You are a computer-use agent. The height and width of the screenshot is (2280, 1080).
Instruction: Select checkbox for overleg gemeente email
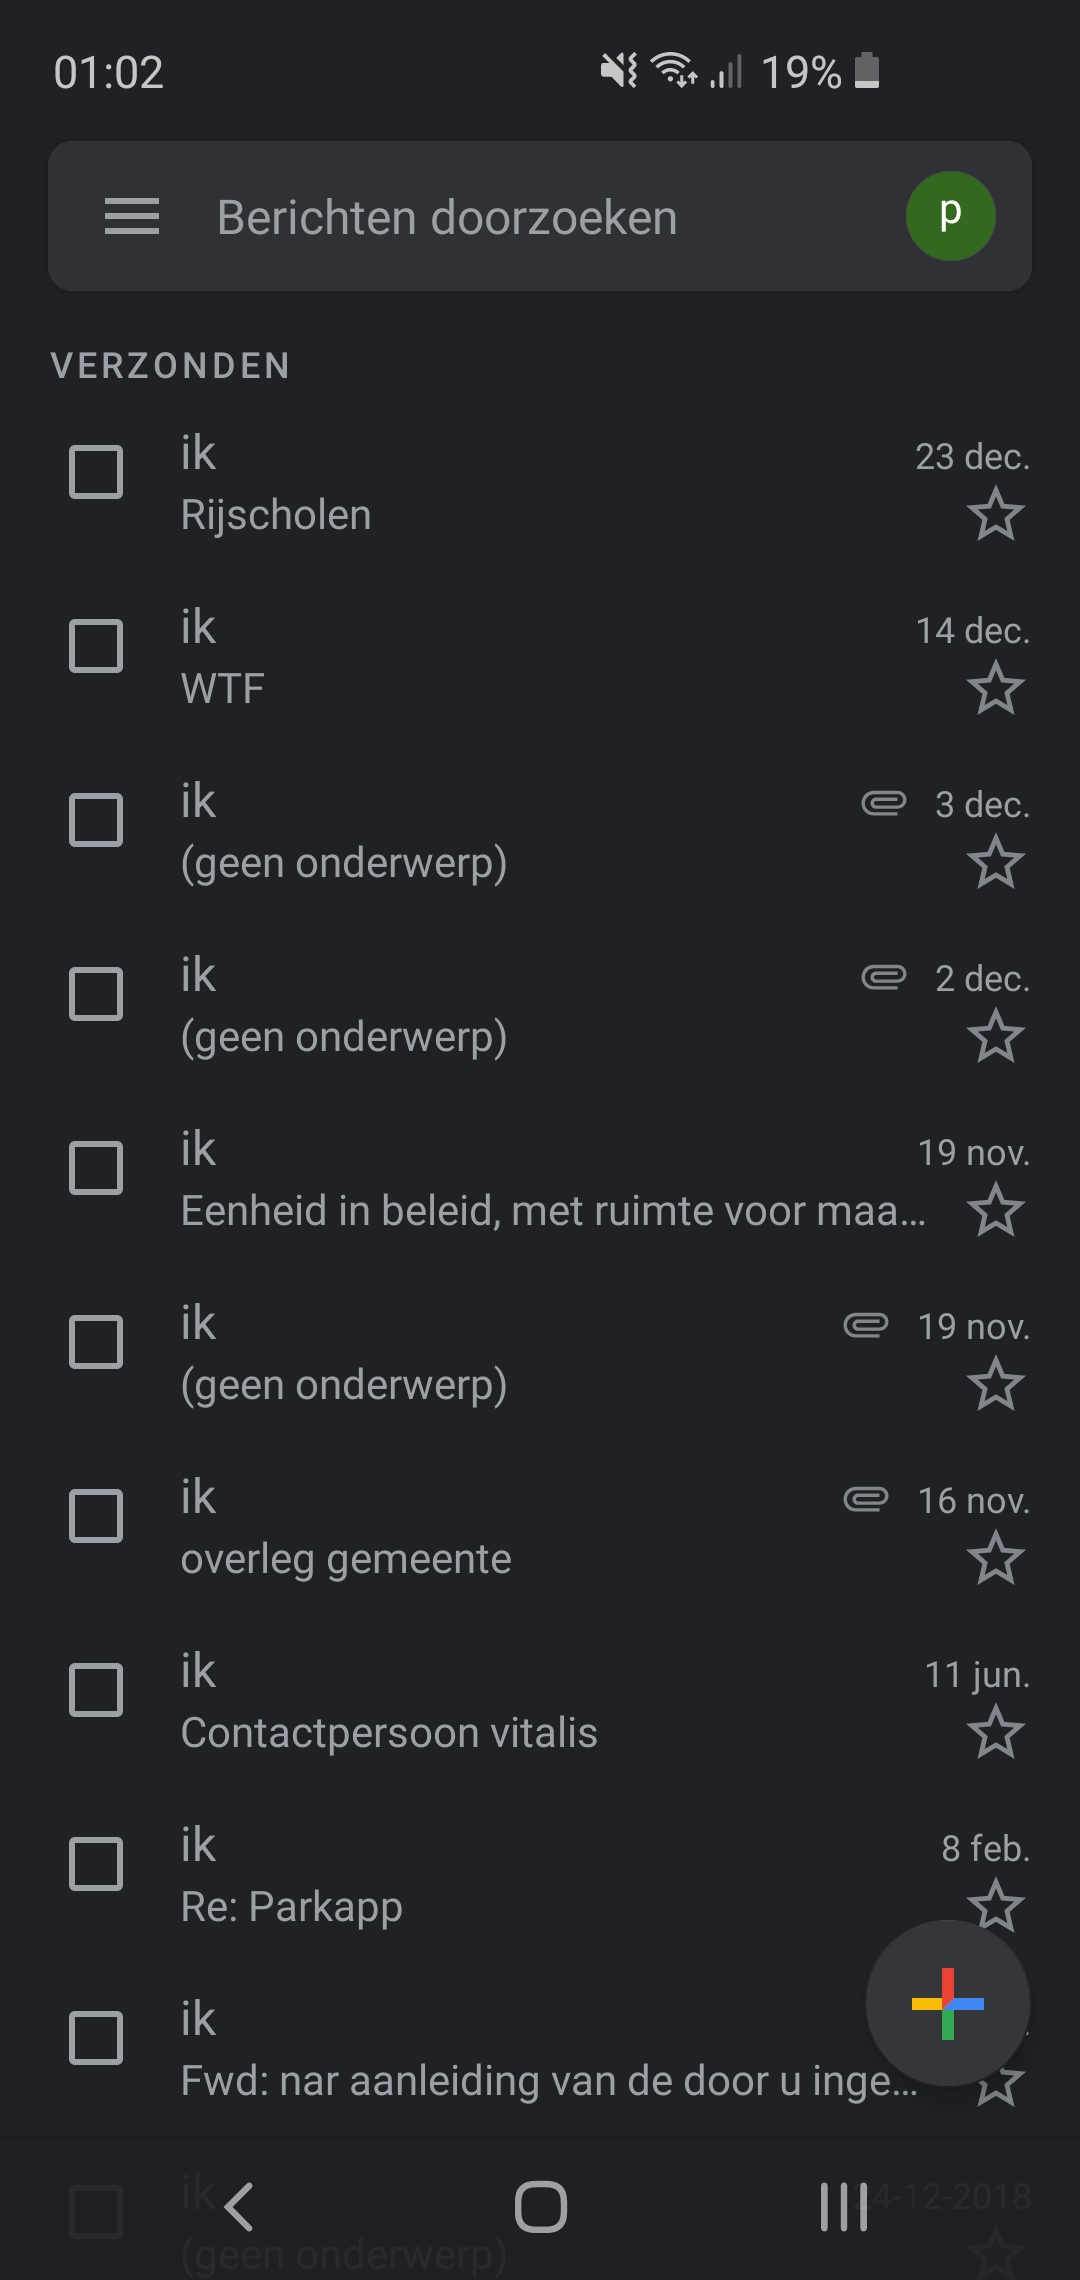(96, 1516)
